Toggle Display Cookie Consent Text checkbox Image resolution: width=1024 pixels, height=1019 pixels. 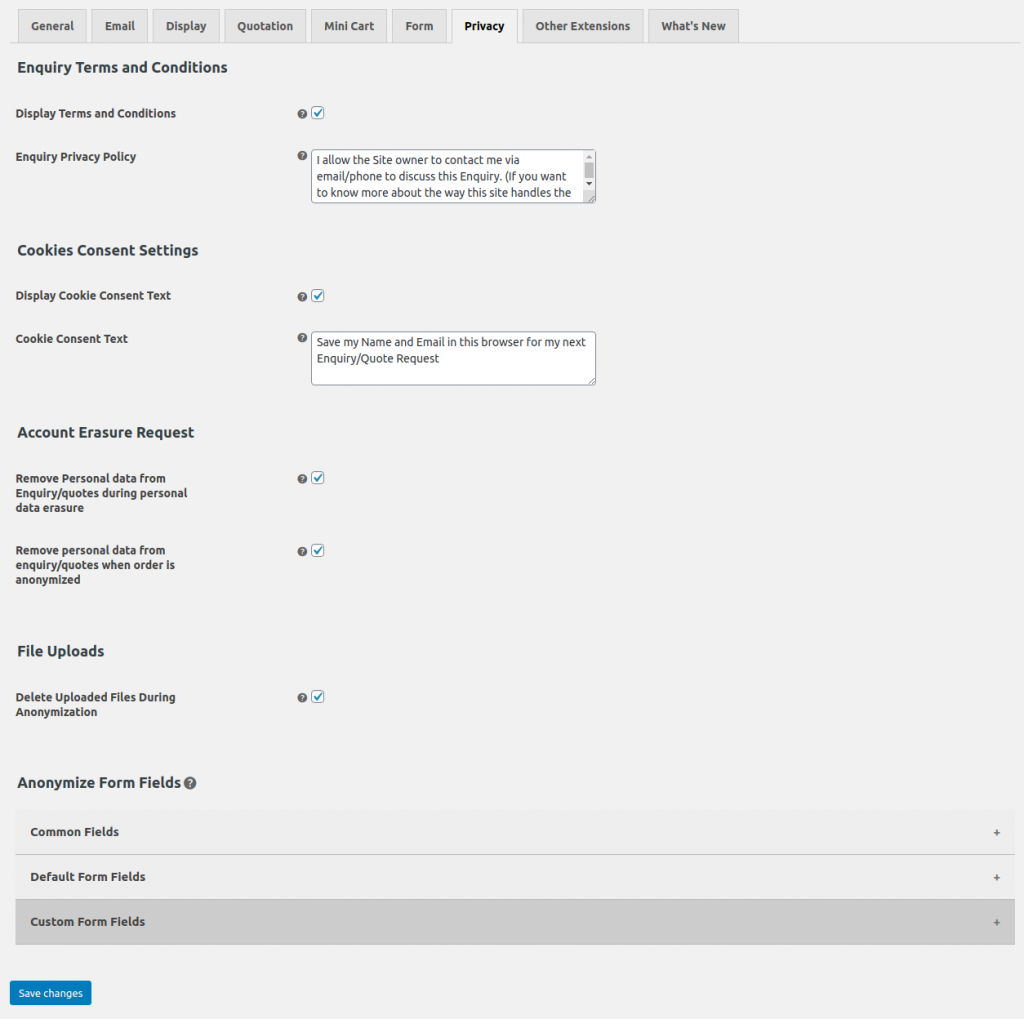[318, 296]
